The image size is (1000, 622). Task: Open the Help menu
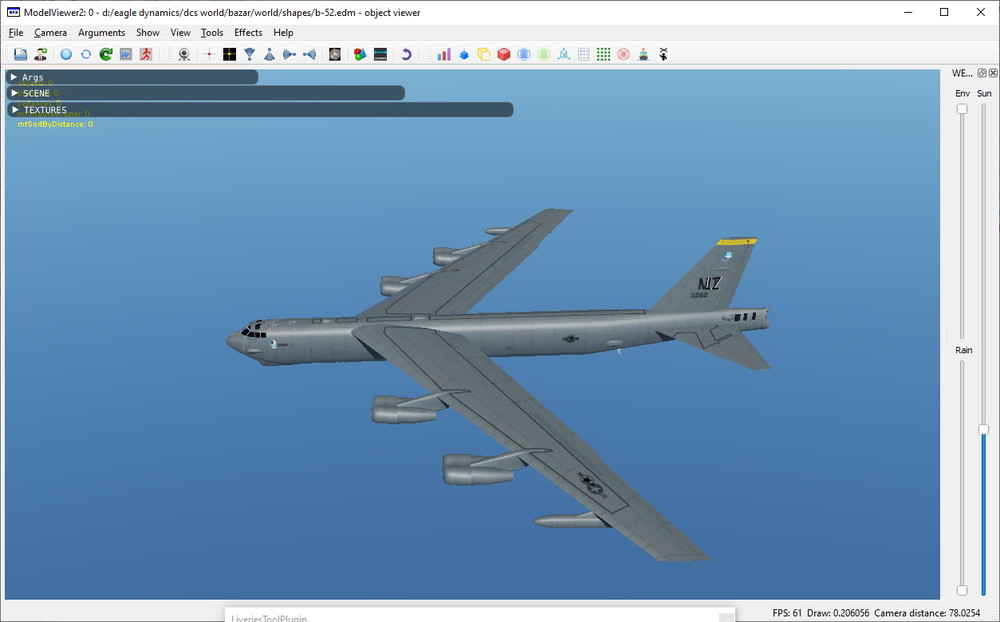coord(283,33)
